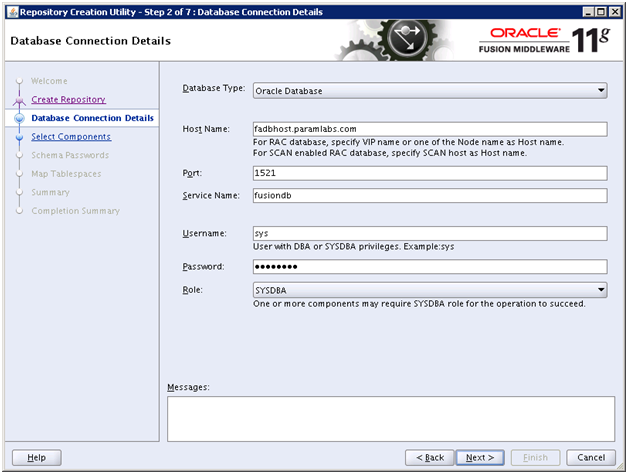Click the Summary step label
The width and height of the screenshot is (628, 474).
(x=50, y=192)
